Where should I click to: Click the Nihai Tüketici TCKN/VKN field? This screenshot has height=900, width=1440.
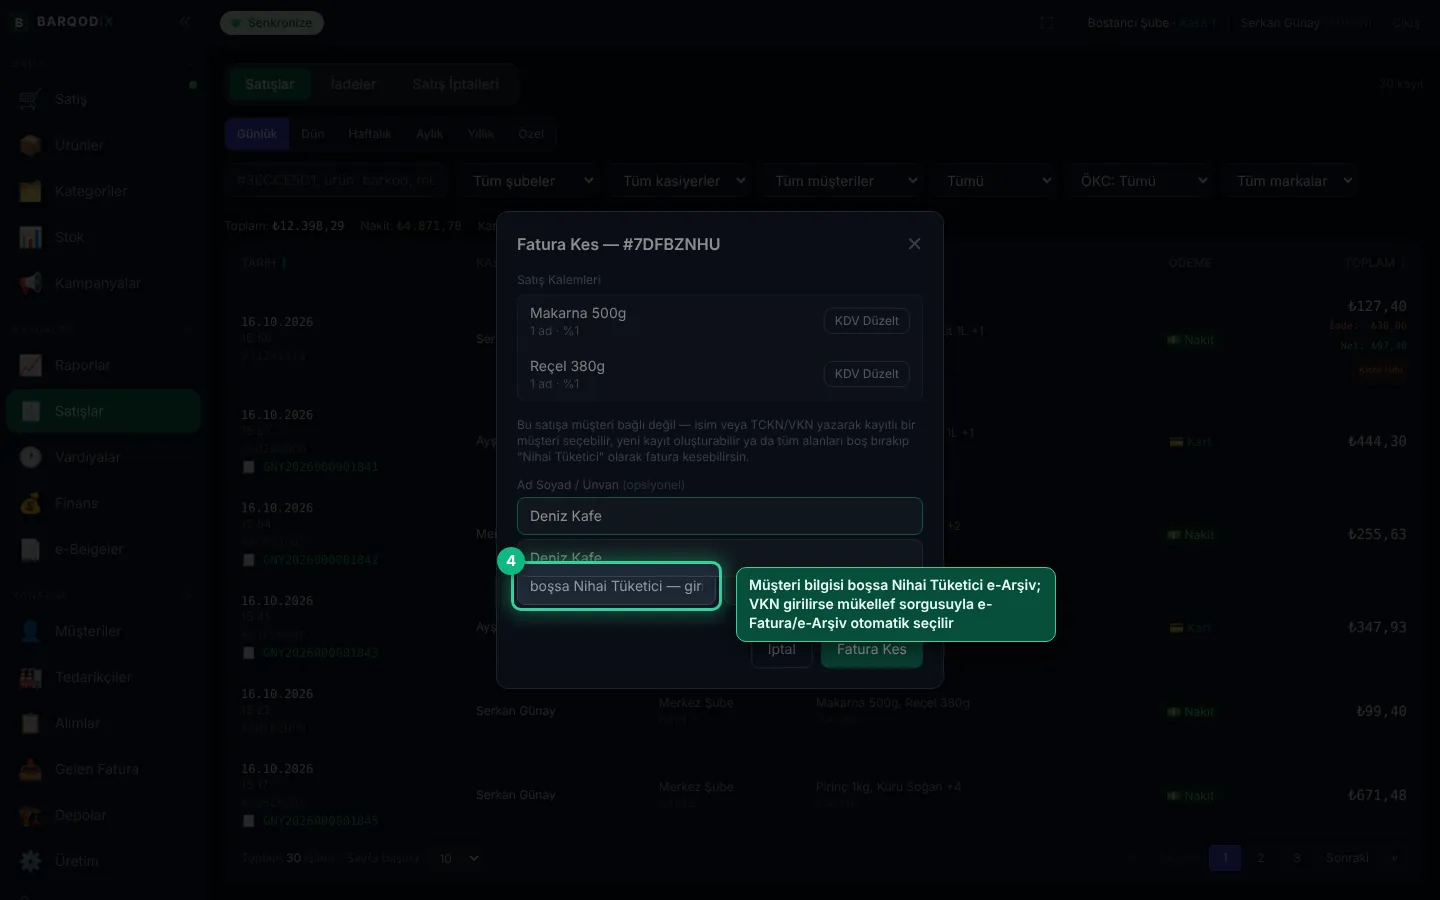point(617,586)
